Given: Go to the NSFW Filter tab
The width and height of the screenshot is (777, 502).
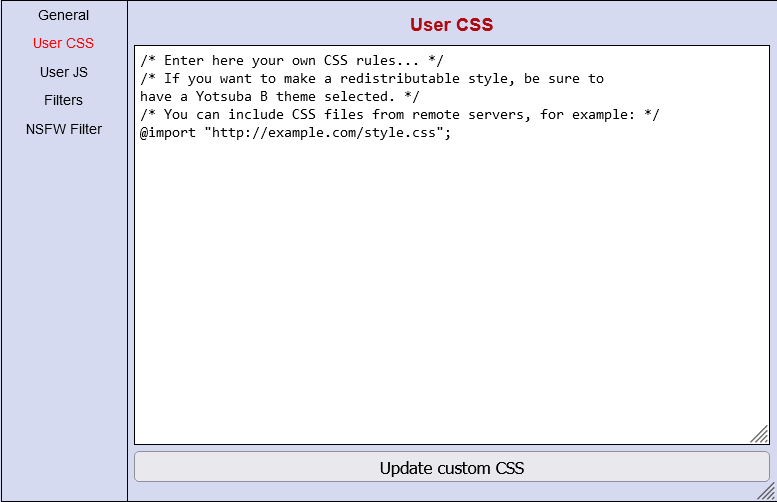Looking at the screenshot, I should 63,129.
